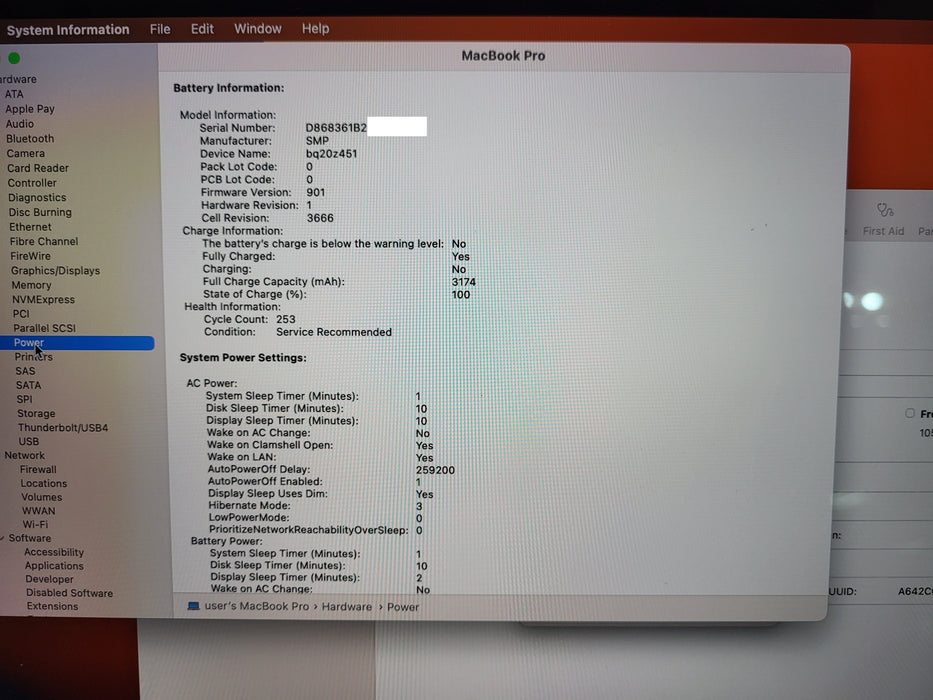Select the Network category in sidebar
Screen dimensions: 933x700
[x=24, y=455]
